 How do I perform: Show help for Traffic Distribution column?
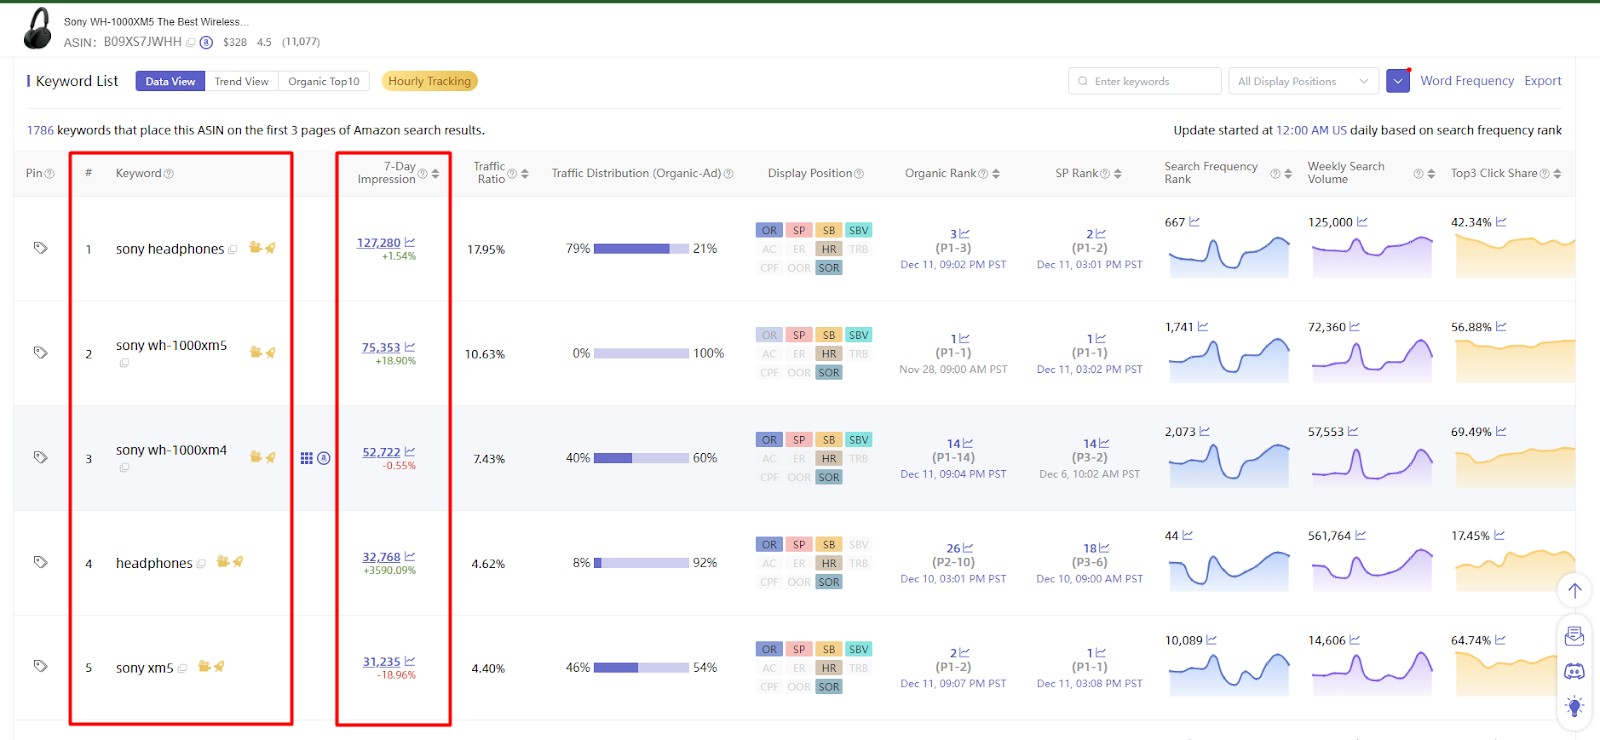pyautogui.click(x=728, y=174)
